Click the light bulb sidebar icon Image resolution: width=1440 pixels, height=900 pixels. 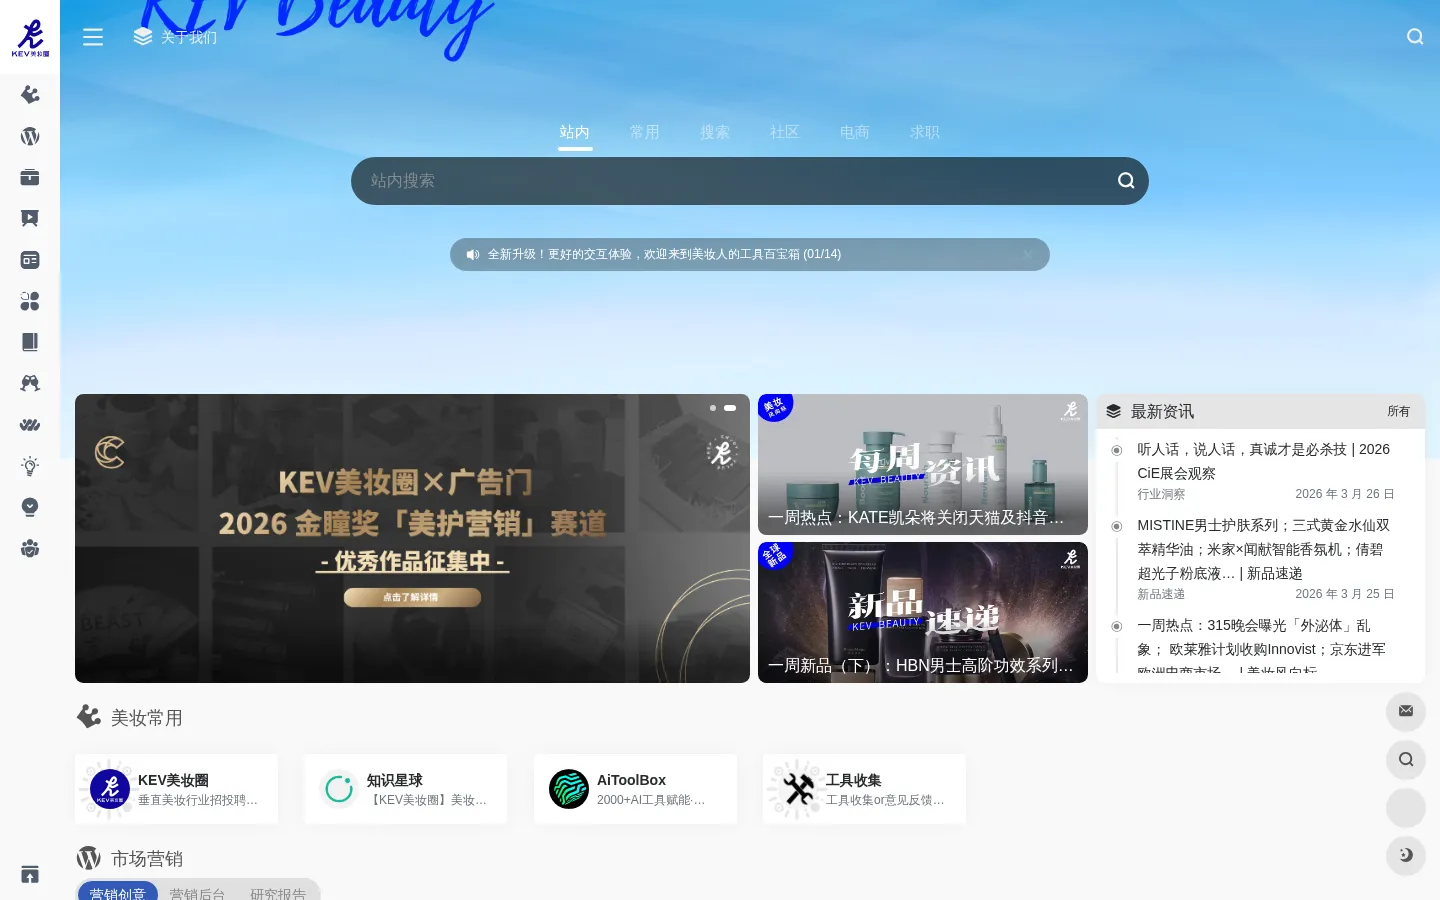coord(30,466)
